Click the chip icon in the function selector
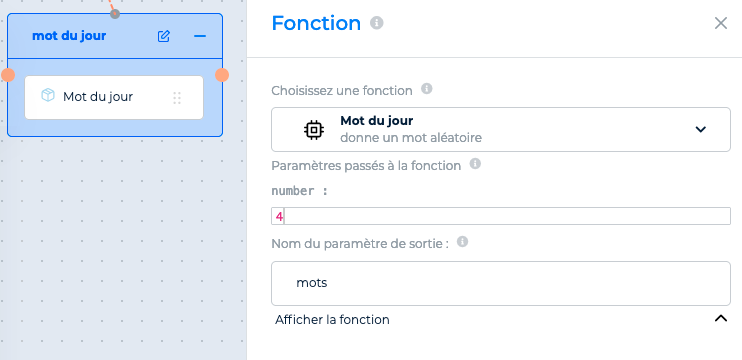742x360 pixels. coord(314,130)
